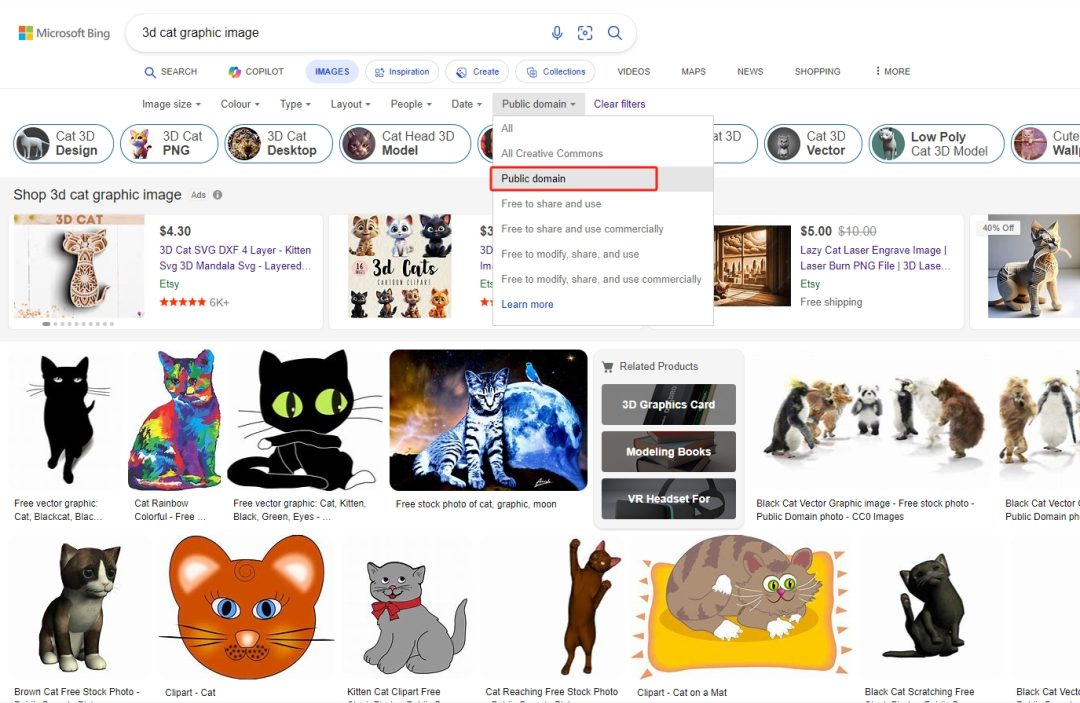
Task: Click the microphone voice search icon
Action: point(557,33)
